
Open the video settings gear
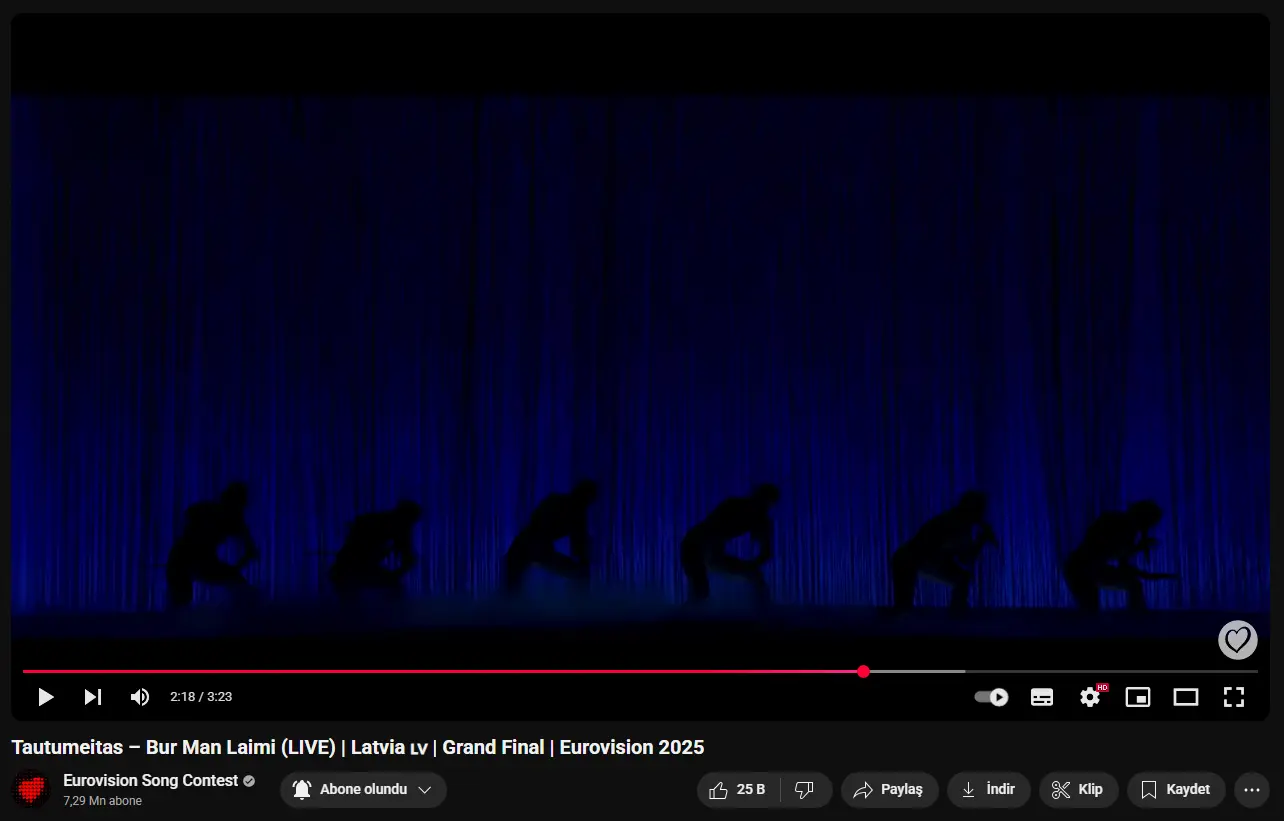[1091, 697]
